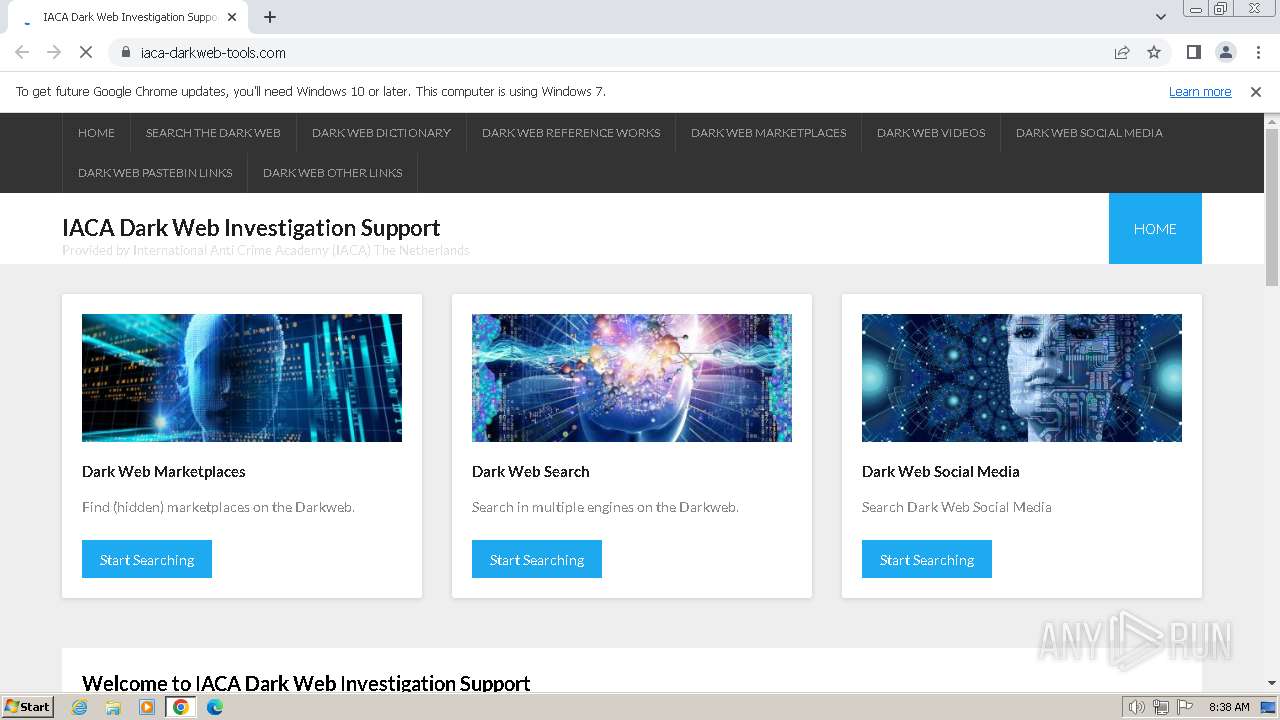Screen dimensions: 1280x720
Task: Click text 'Search in multiple engines on the Darkweb.'
Action: (x=605, y=507)
